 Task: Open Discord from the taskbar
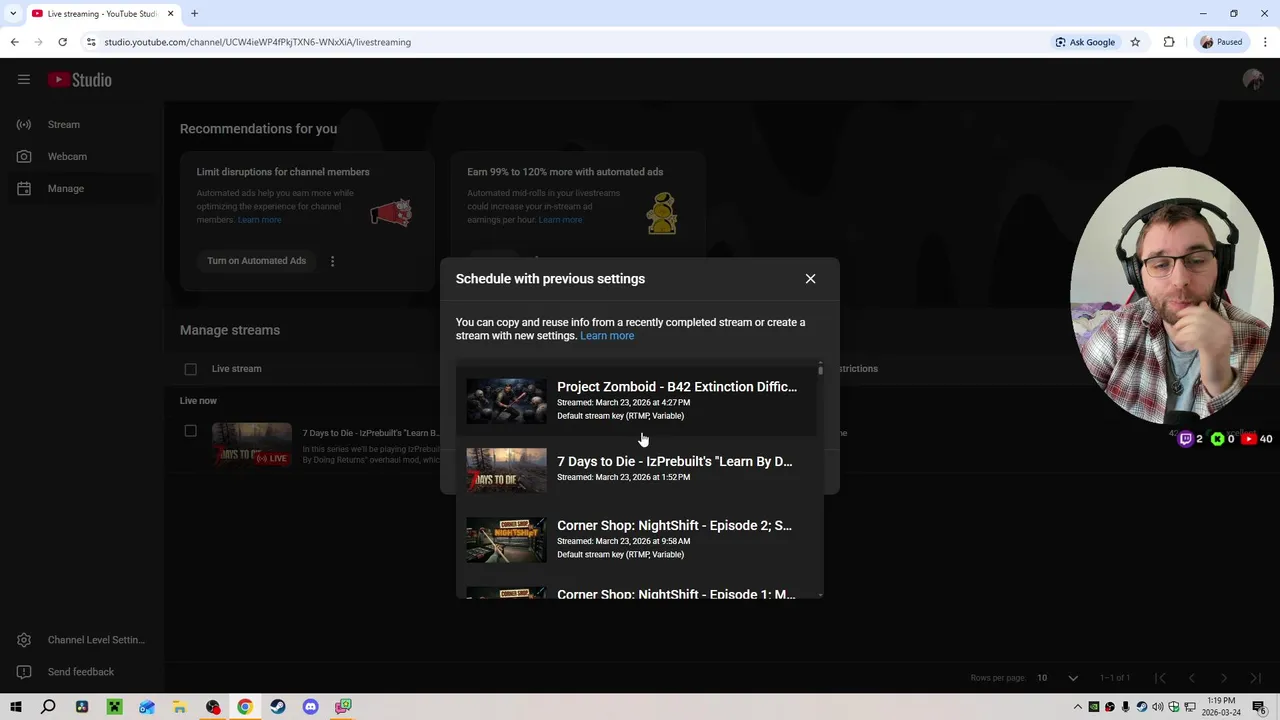coord(310,707)
